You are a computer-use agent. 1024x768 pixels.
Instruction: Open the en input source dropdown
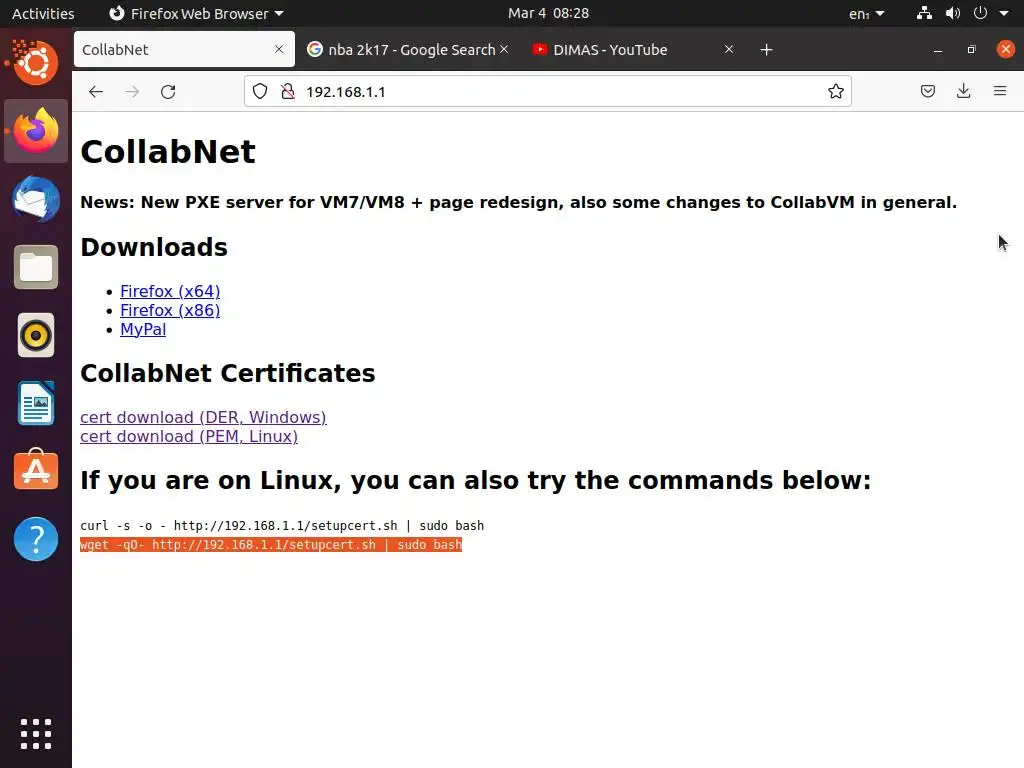(867, 14)
